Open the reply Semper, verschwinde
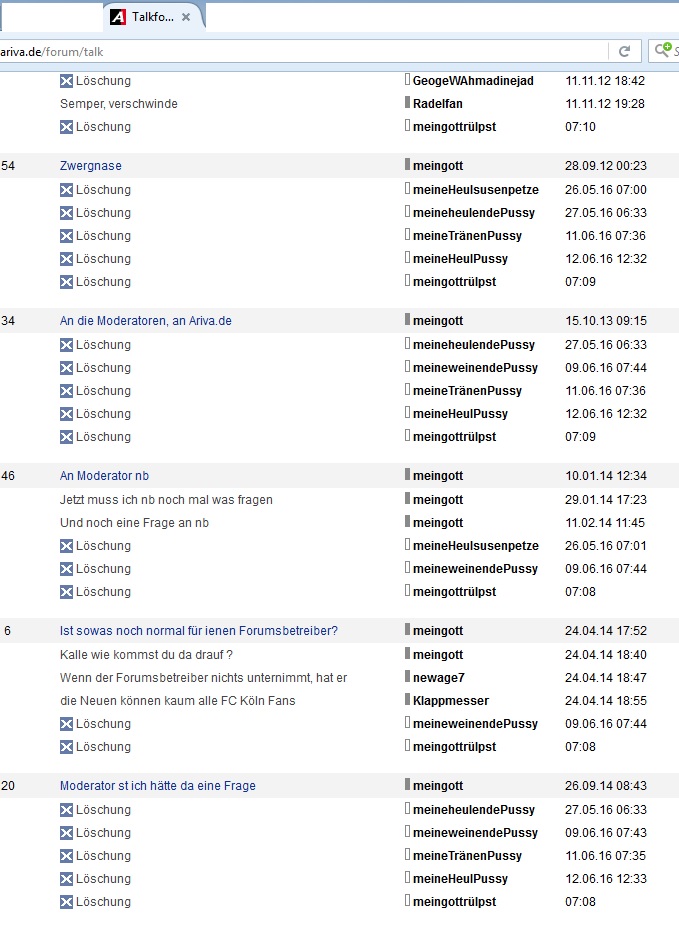Image resolution: width=679 pixels, height=926 pixels. coord(119,104)
